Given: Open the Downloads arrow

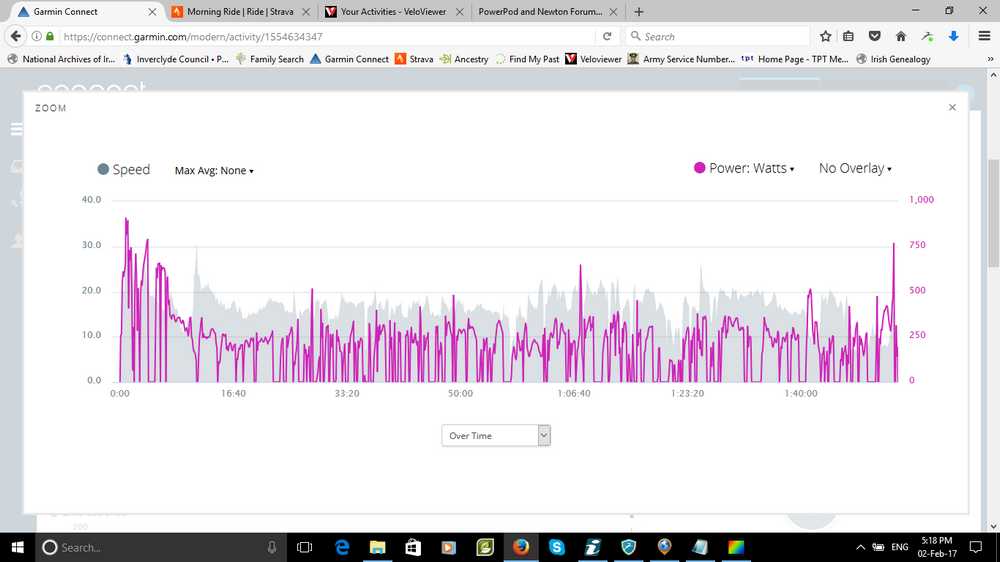Looking at the screenshot, I should click(x=953, y=36).
